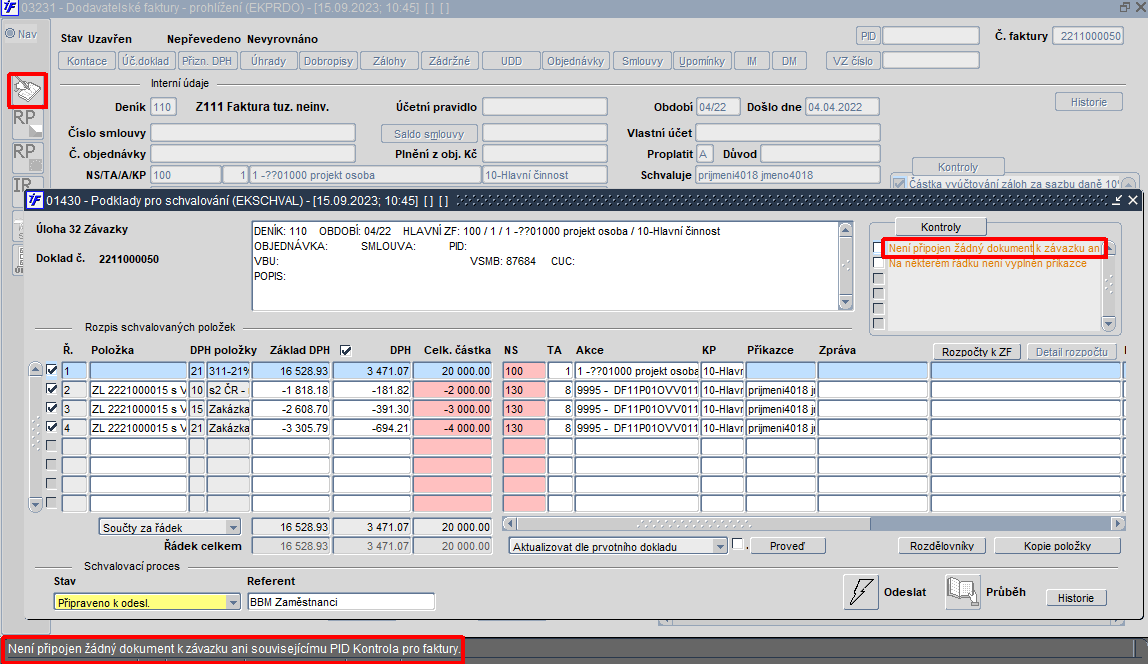Tick the checkbox next to 'Není připojen žádný dokument'
The width and height of the screenshot is (1148, 664).
(877, 248)
